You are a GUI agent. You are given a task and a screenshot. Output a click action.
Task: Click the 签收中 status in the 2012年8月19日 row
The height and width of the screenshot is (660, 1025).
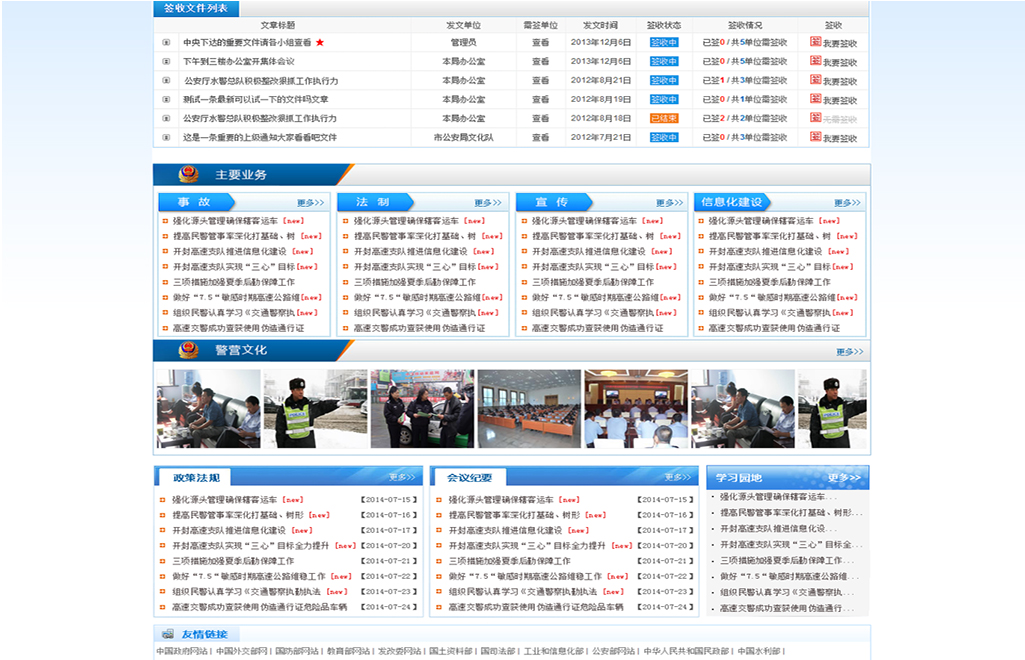[664, 100]
